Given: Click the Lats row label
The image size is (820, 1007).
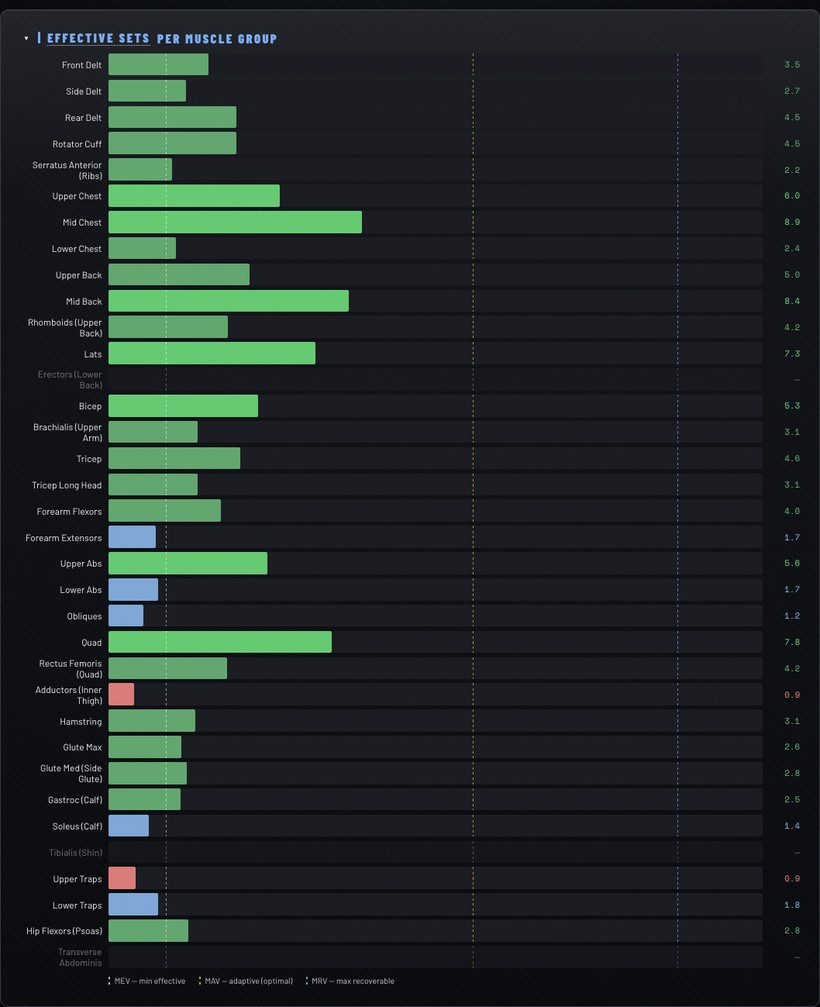Looking at the screenshot, I should coord(92,354).
